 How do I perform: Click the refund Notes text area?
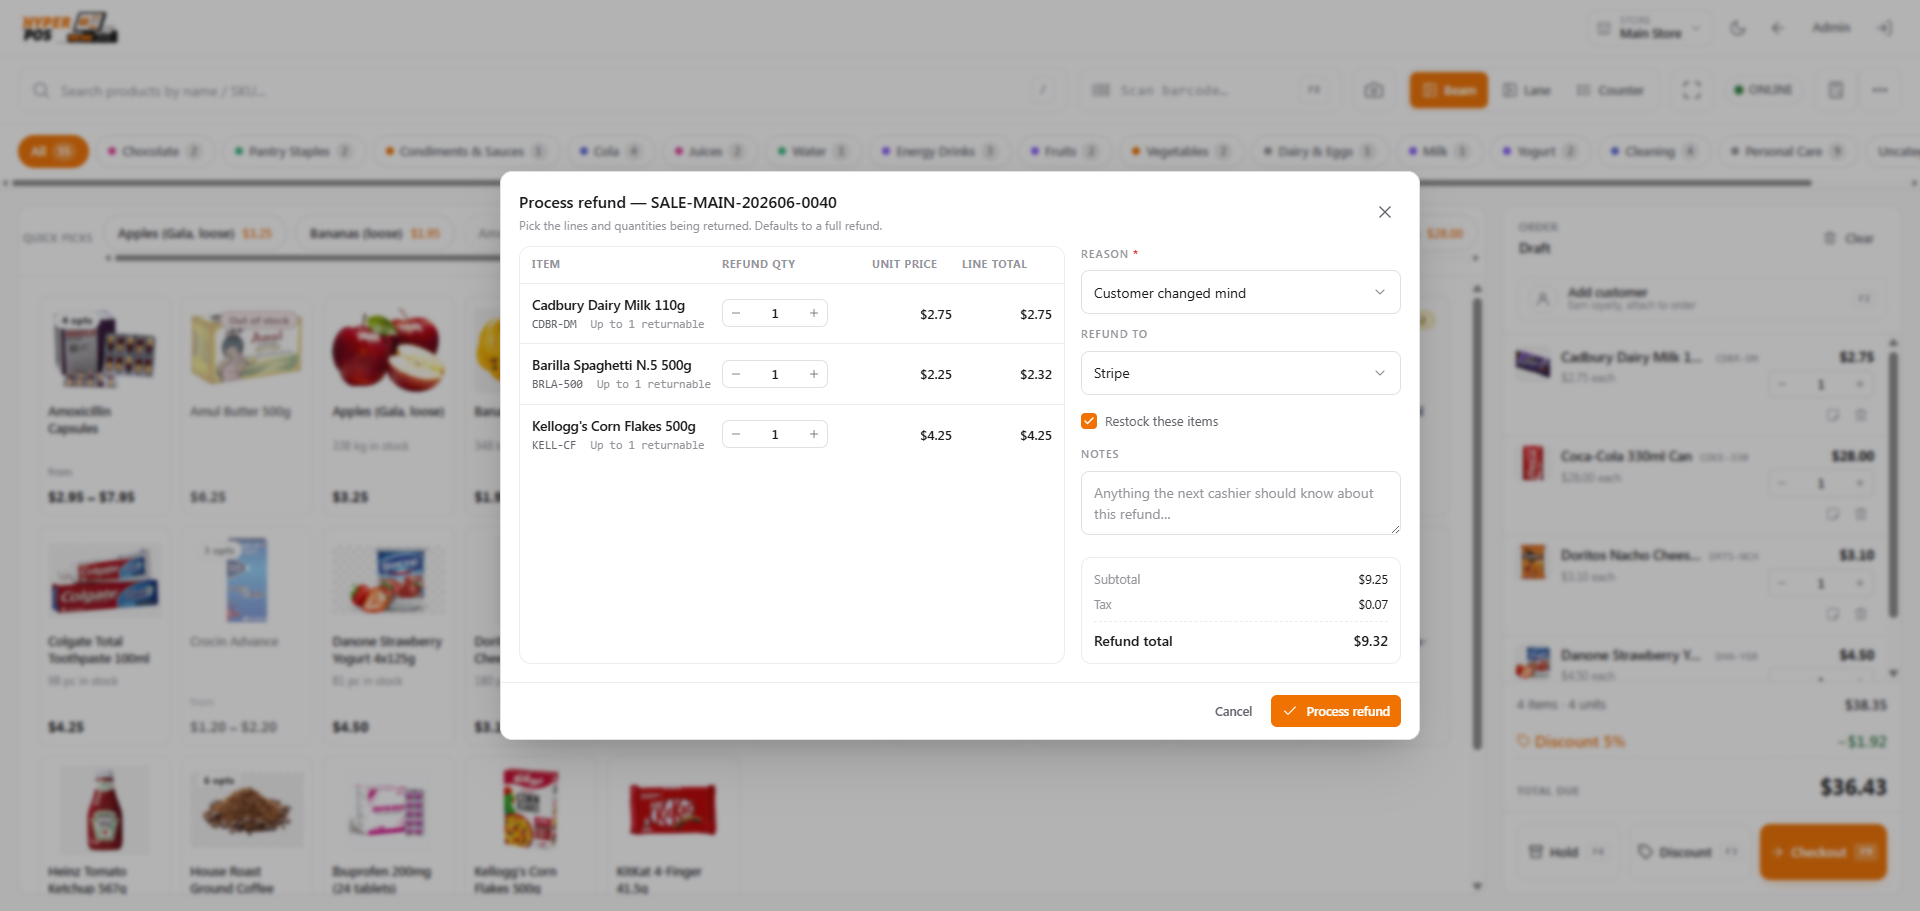coord(1240,503)
